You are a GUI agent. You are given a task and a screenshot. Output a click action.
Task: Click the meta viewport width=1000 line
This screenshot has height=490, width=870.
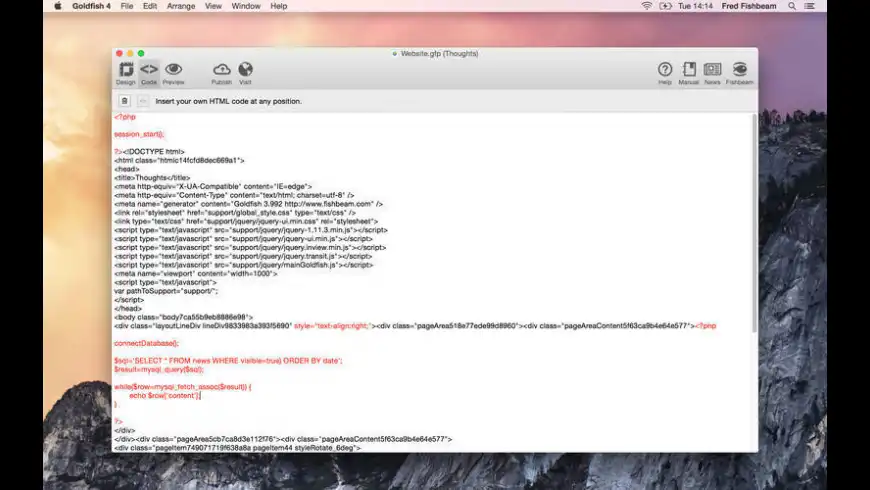(195, 274)
